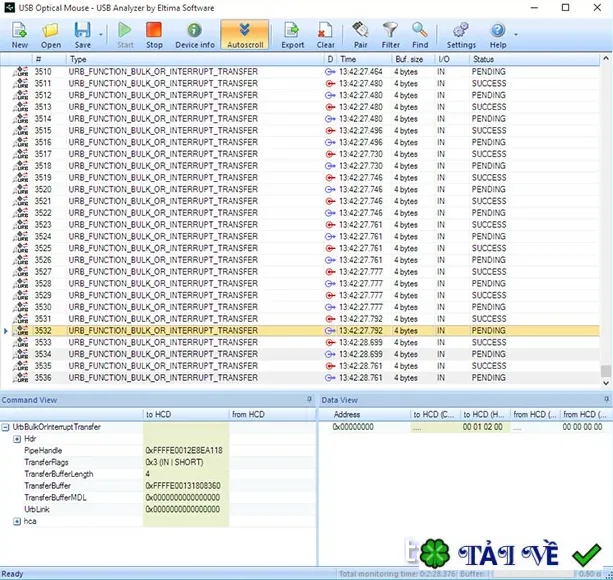Show Device info

click(x=195, y=35)
